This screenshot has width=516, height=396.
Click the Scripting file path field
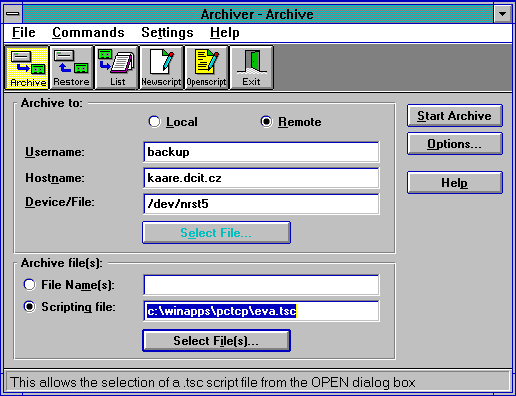point(261,311)
